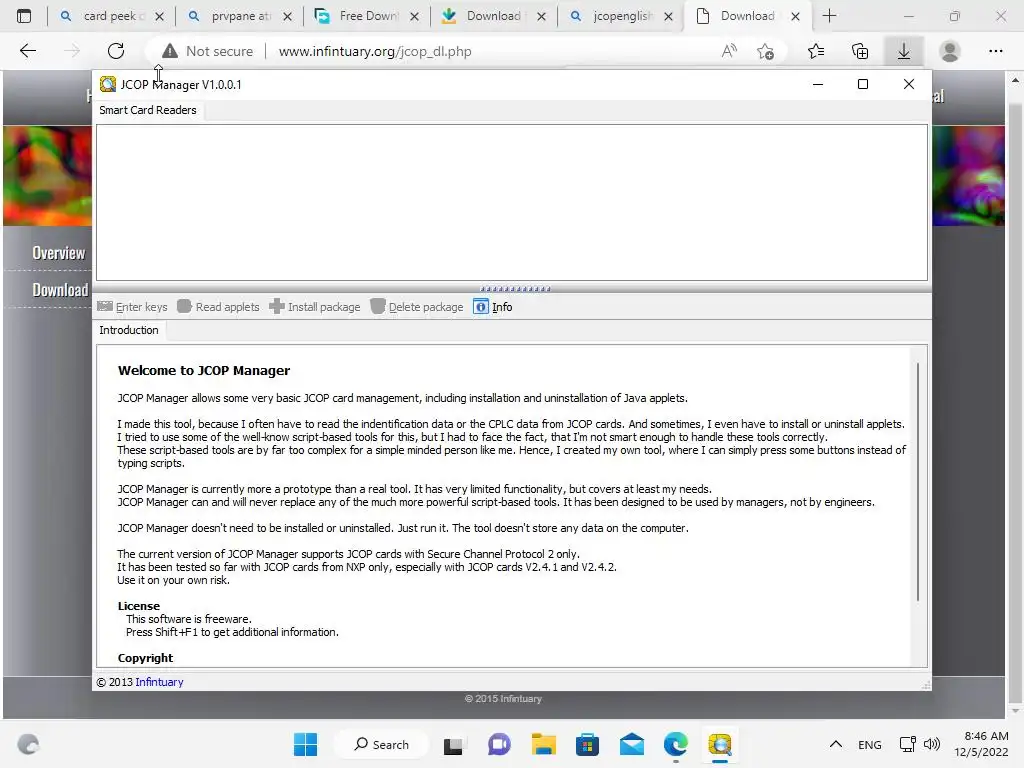Open Download in webpage sidebar
1024x768 pixels.
pos(60,290)
